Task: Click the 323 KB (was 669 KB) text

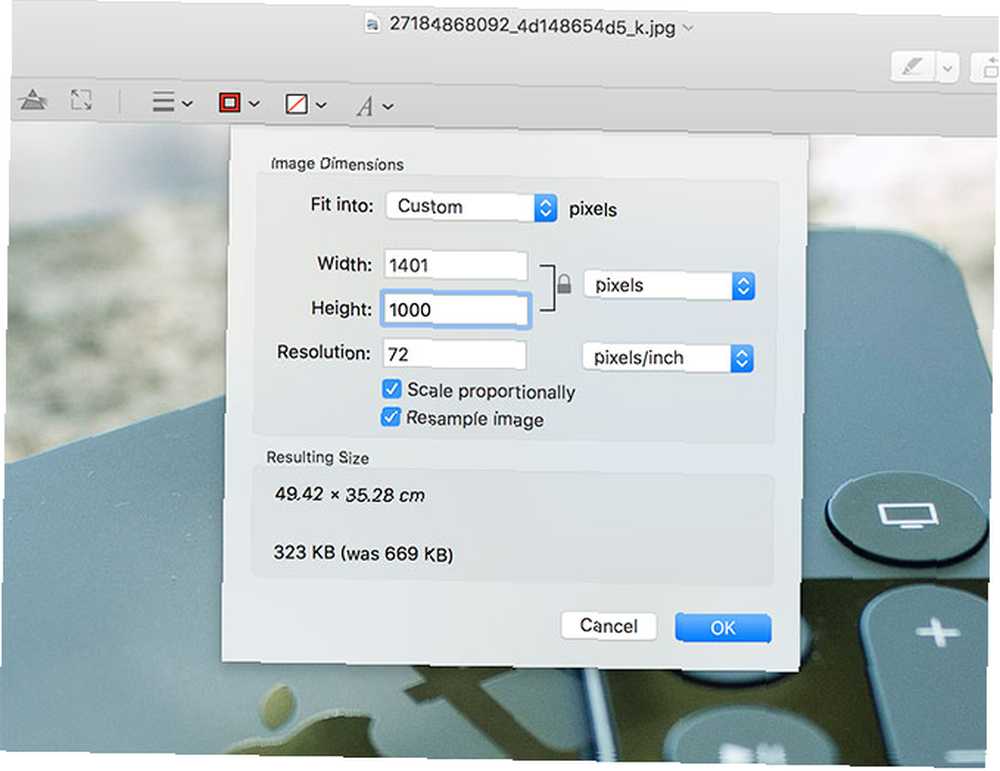Action: 363,553
